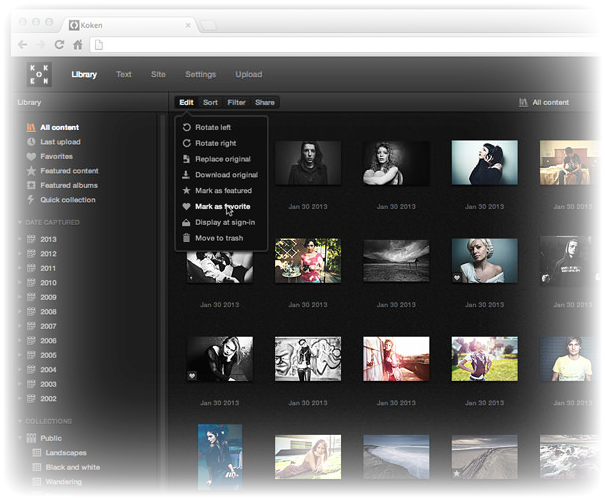Open the Upload tab
The image size is (605, 500).
[x=249, y=74]
